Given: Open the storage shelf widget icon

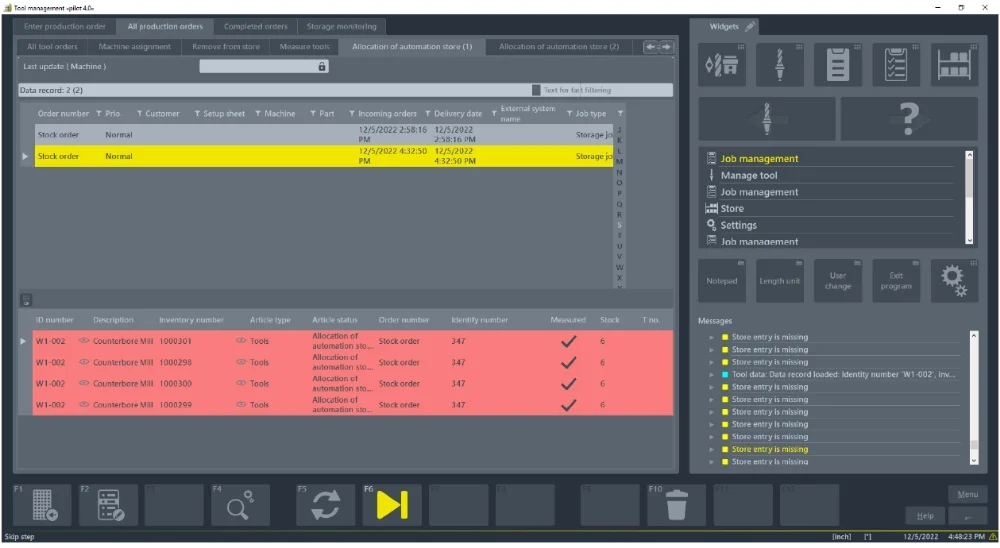Looking at the screenshot, I should click(x=955, y=65).
